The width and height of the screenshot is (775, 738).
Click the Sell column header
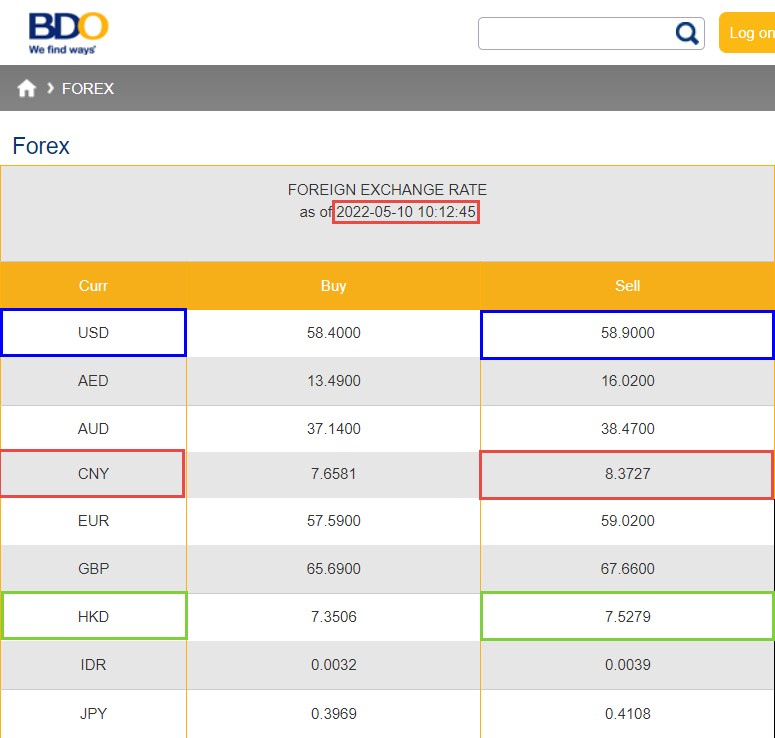[x=627, y=286]
